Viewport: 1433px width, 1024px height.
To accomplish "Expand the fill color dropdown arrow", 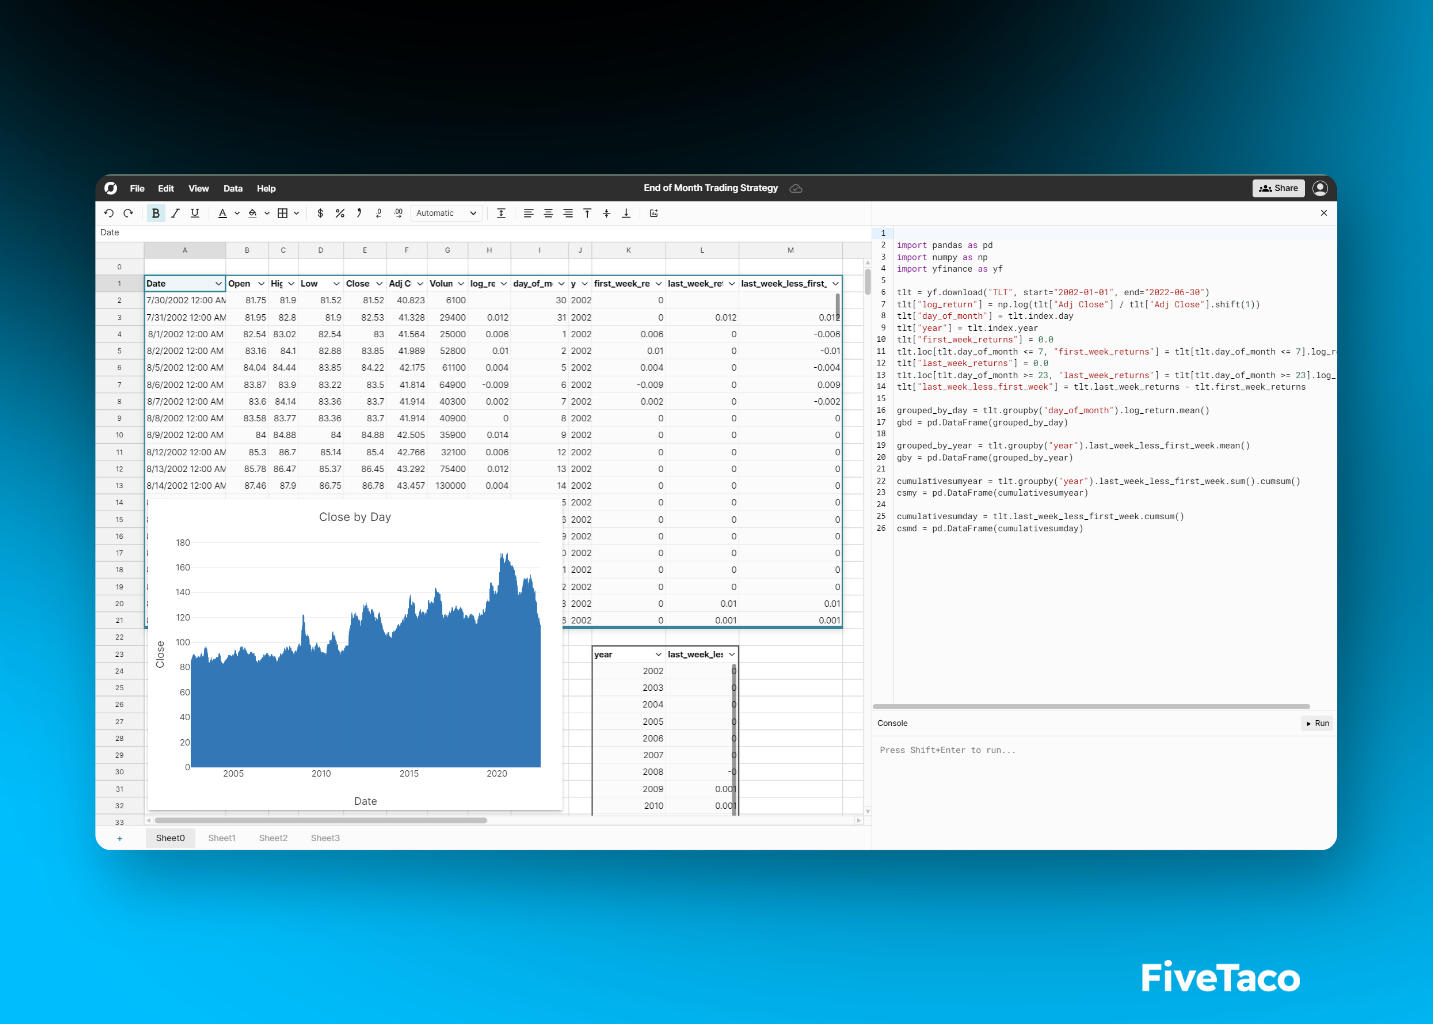I will [x=267, y=213].
